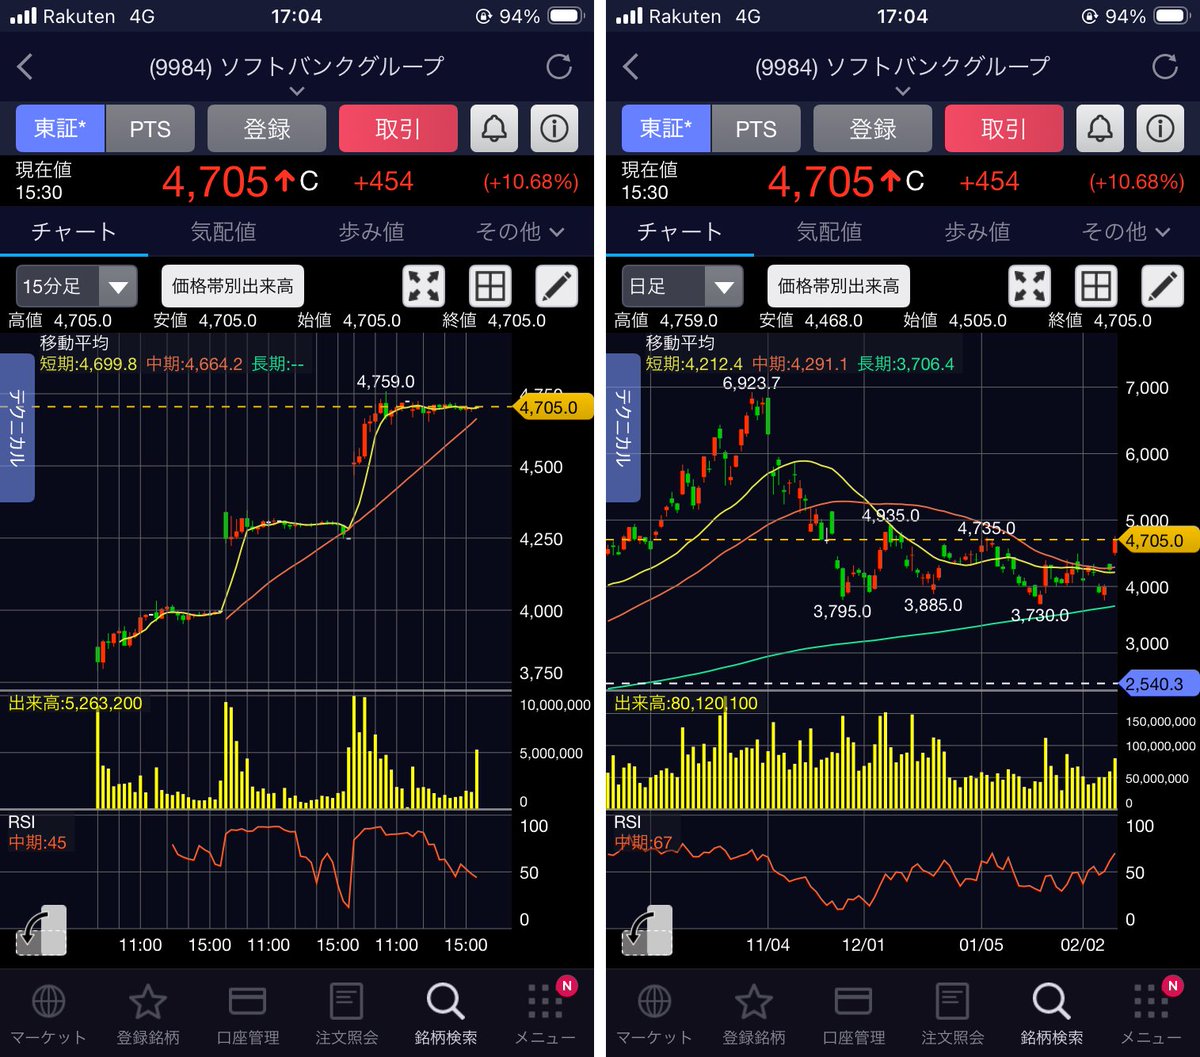Image resolution: width=1200 pixels, height=1057 pixels.
Task: Switch to the チャート tab on the right
Action: tap(680, 232)
